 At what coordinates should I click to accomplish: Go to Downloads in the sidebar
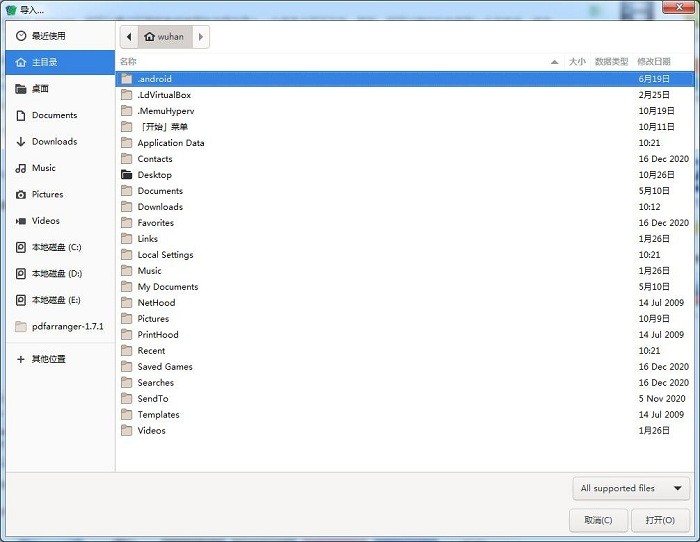coord(54,142)
